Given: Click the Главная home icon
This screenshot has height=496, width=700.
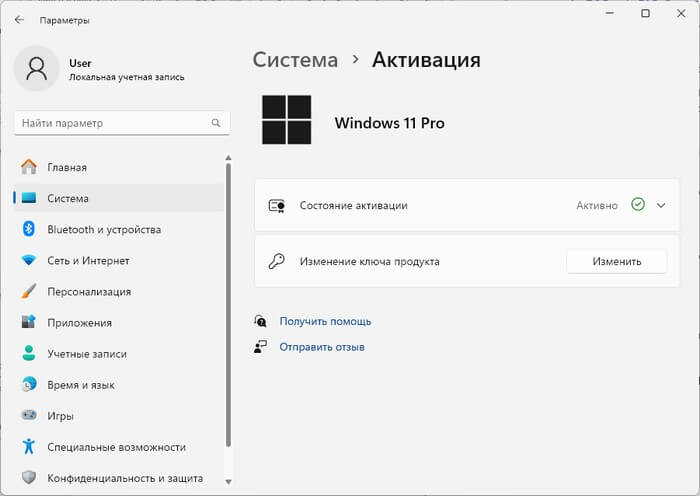Looking at the screenshot, I should [29, 167].
